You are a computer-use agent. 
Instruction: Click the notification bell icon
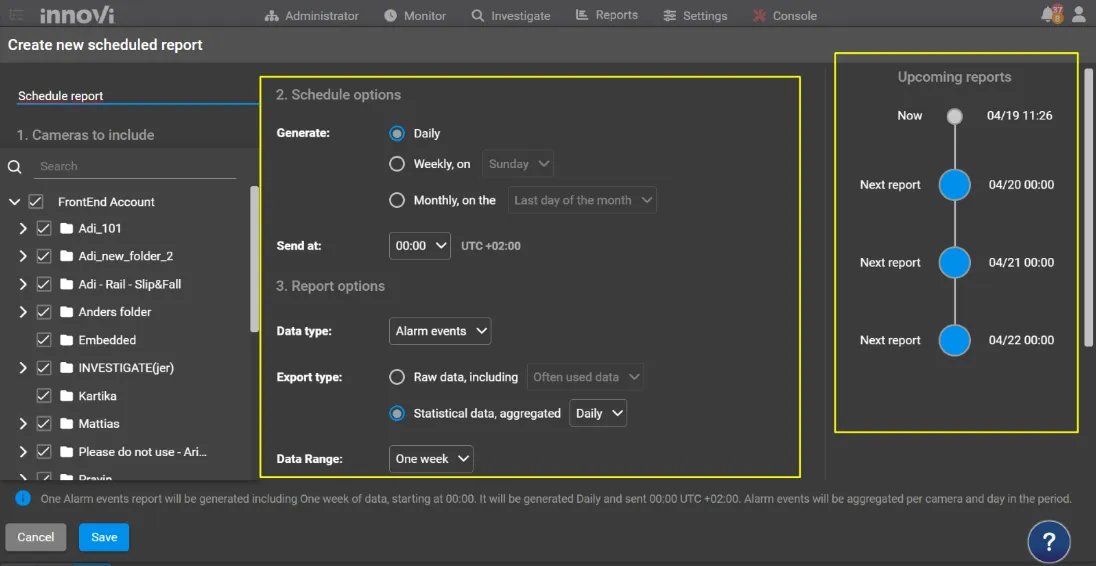click(1048, 15)
